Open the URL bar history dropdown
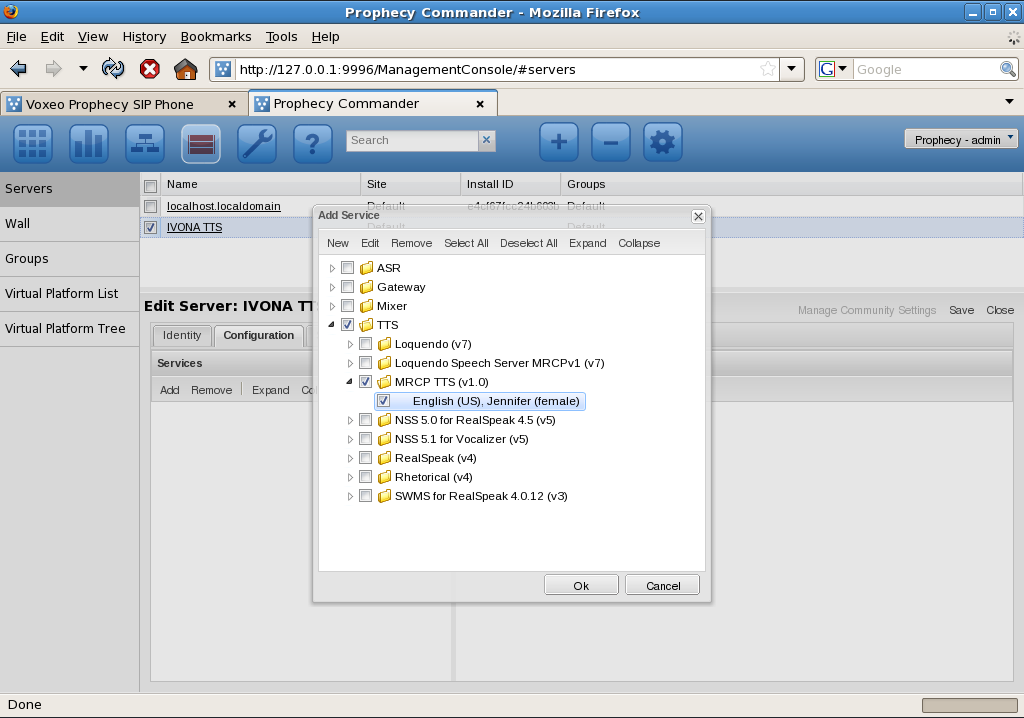1024x718 pixels. coord(792,69)
